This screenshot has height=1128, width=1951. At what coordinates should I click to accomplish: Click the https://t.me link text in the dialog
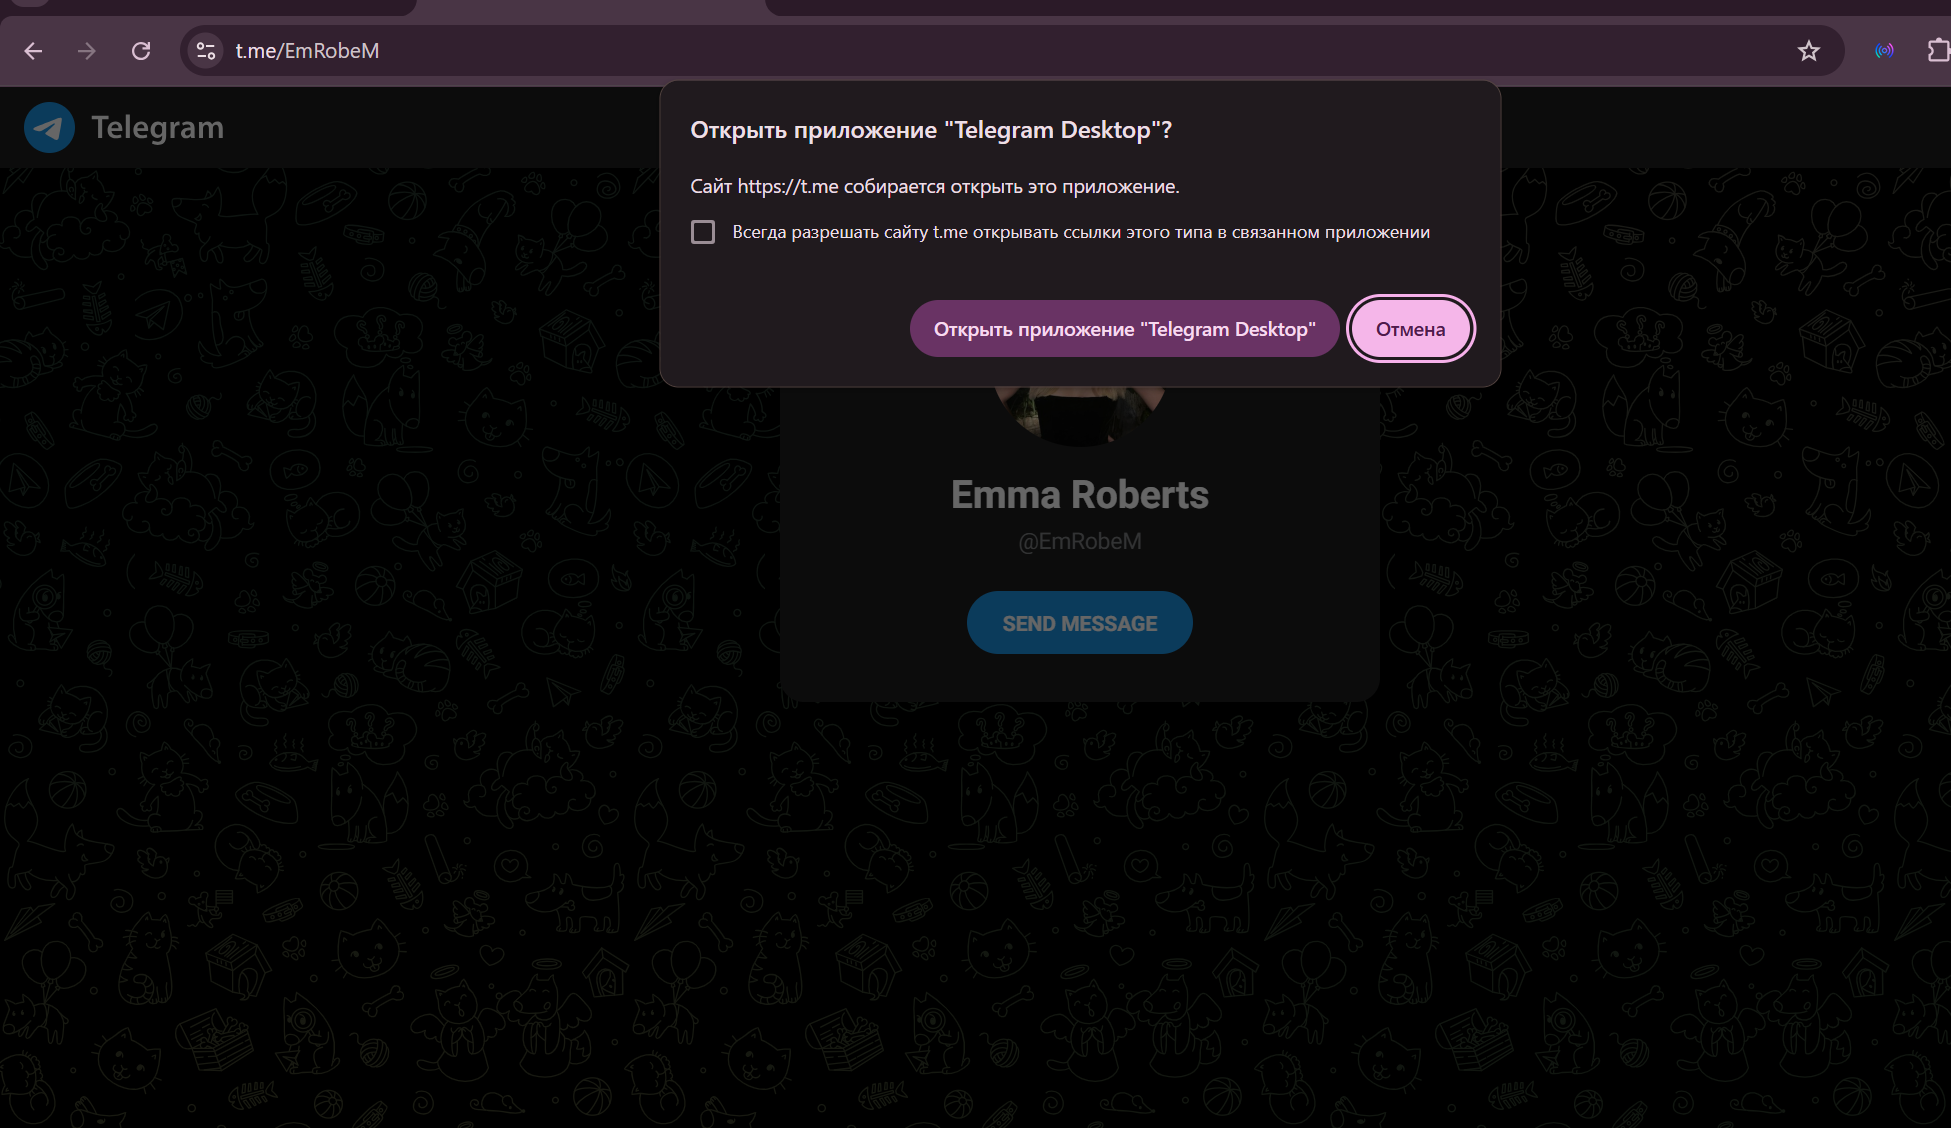point(786,186)
